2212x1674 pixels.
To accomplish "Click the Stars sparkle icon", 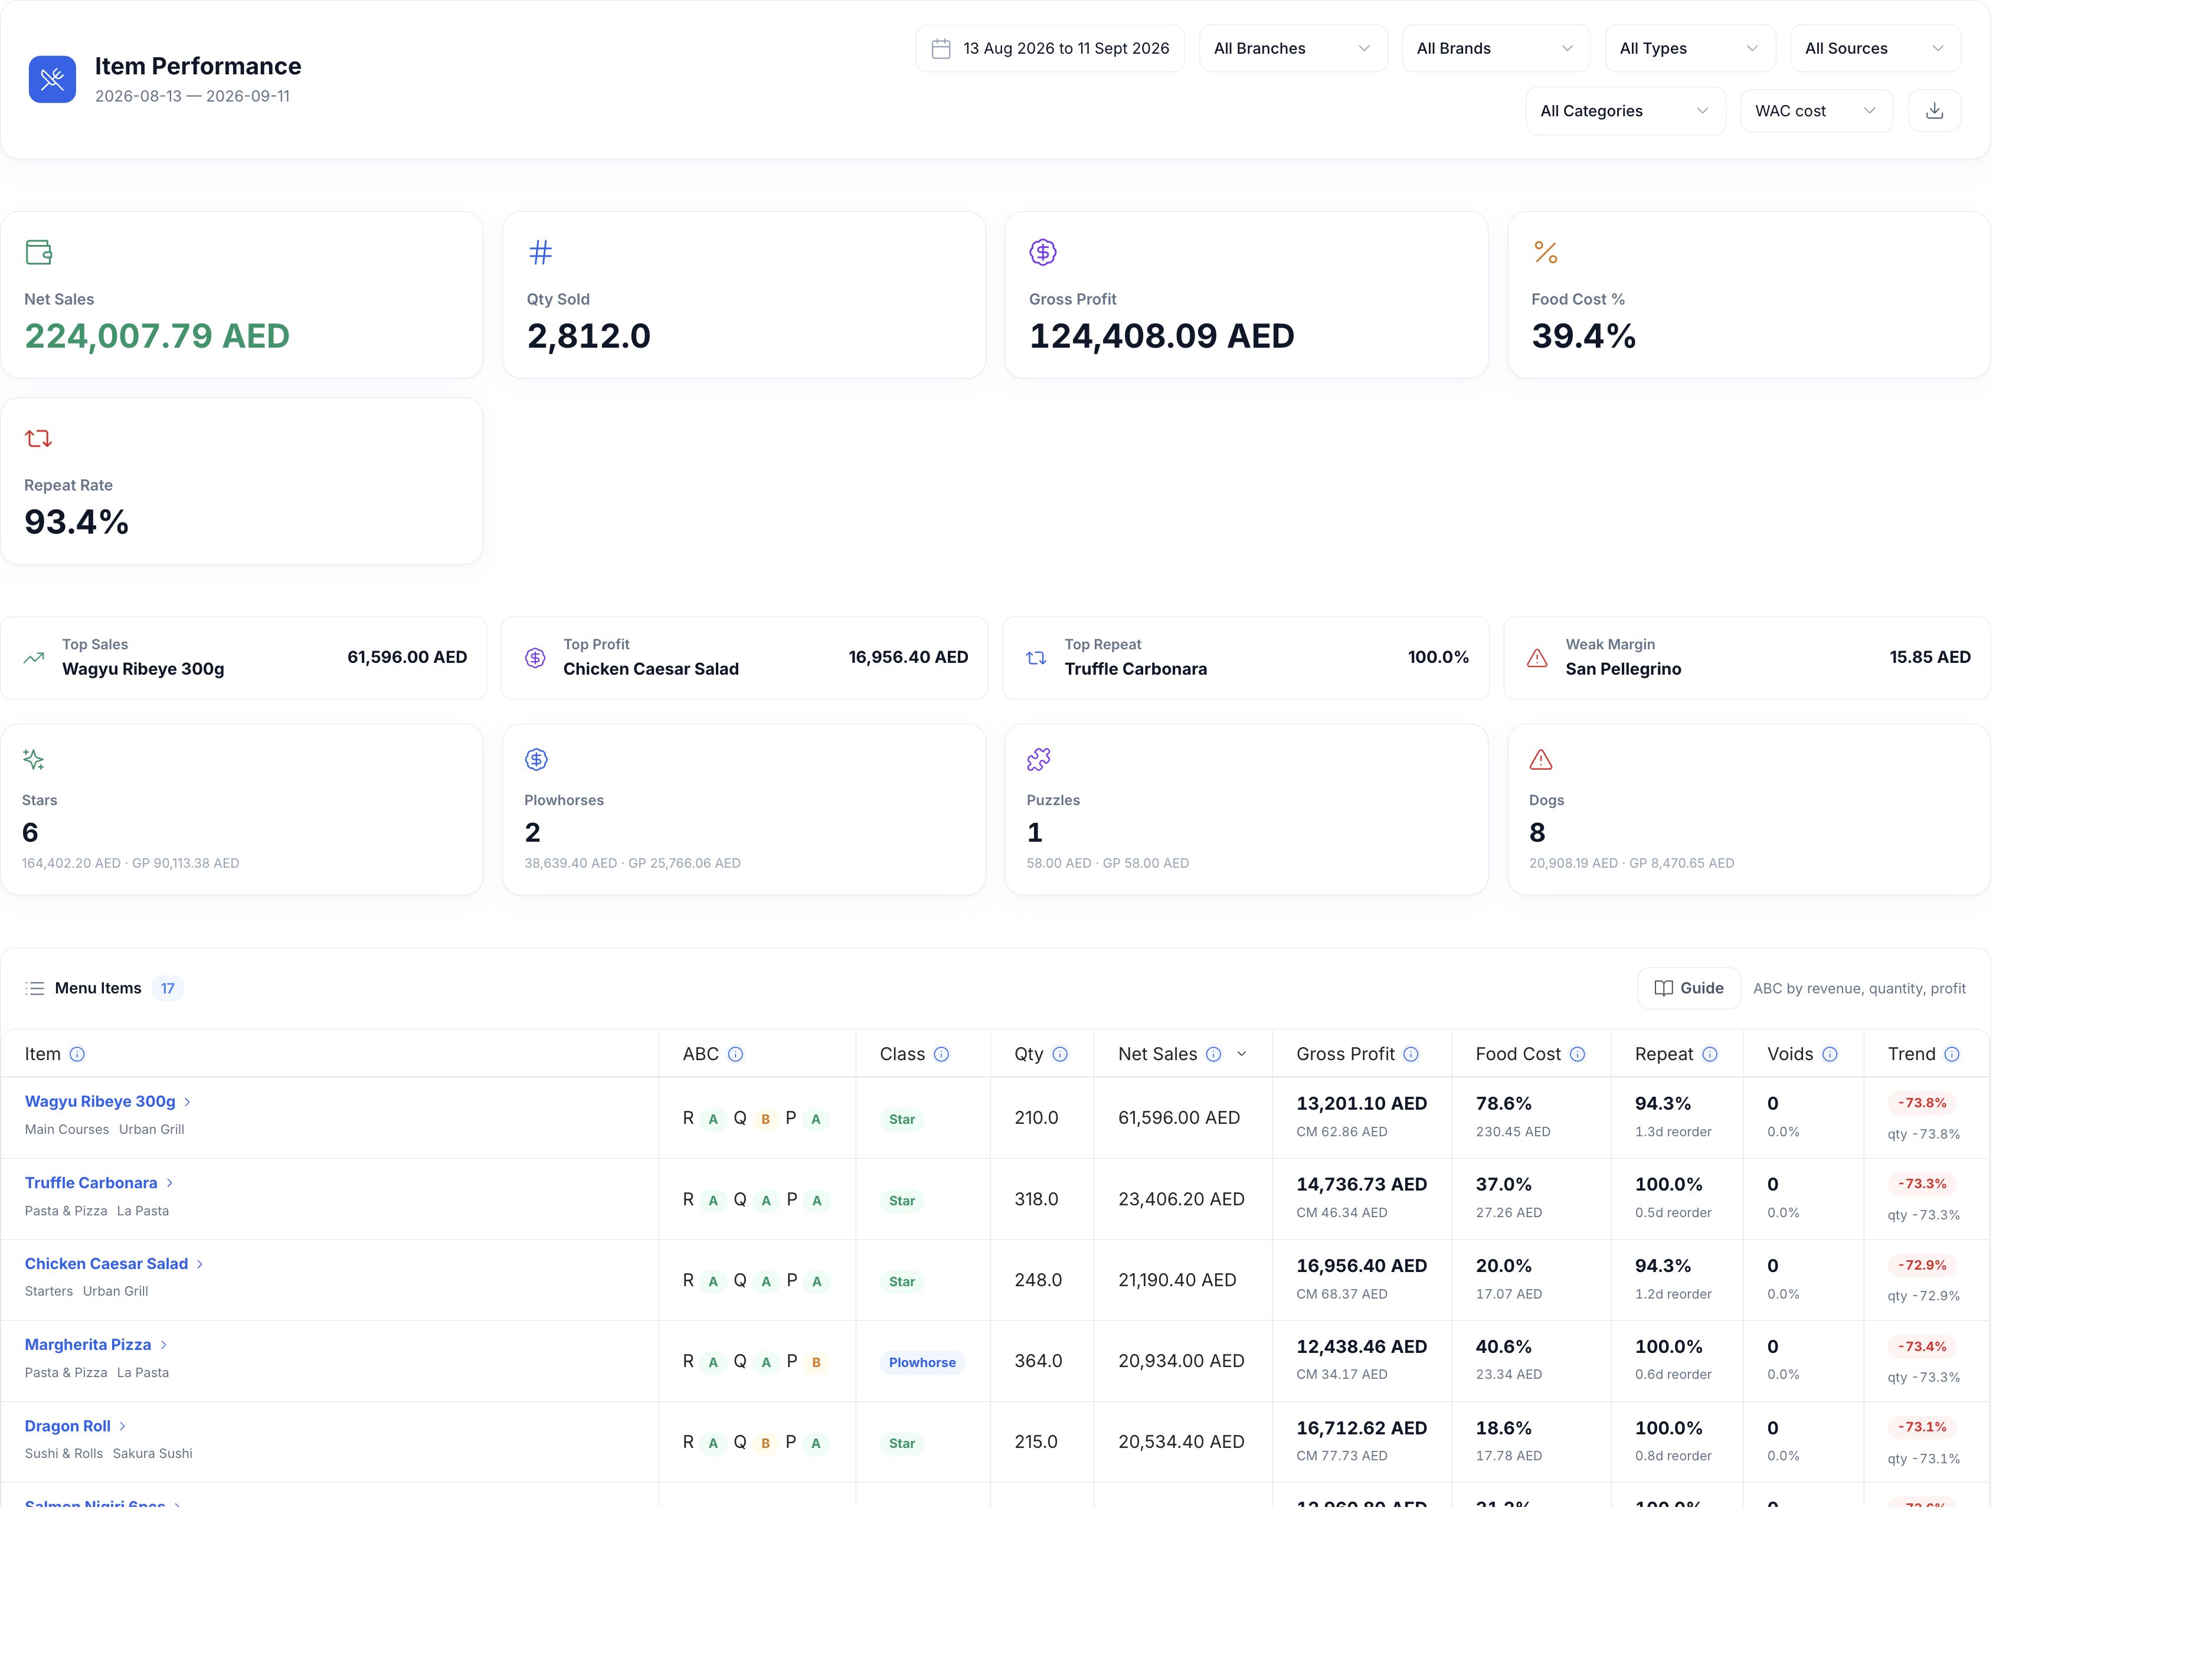I will tap(34, 760).
